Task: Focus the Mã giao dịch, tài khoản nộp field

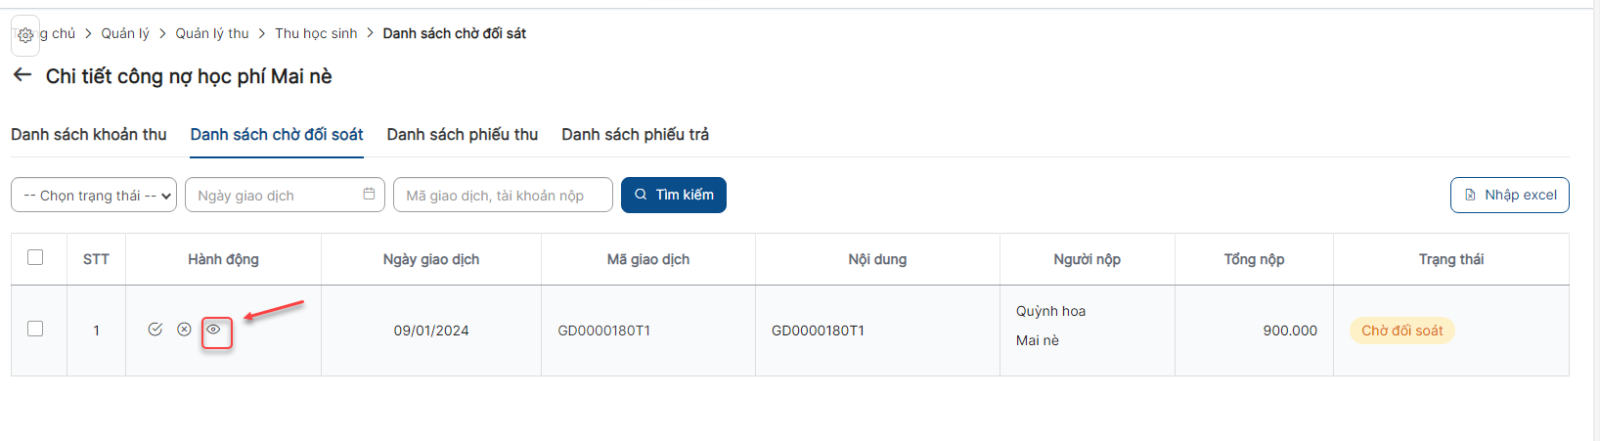Action: click(503, 195)
